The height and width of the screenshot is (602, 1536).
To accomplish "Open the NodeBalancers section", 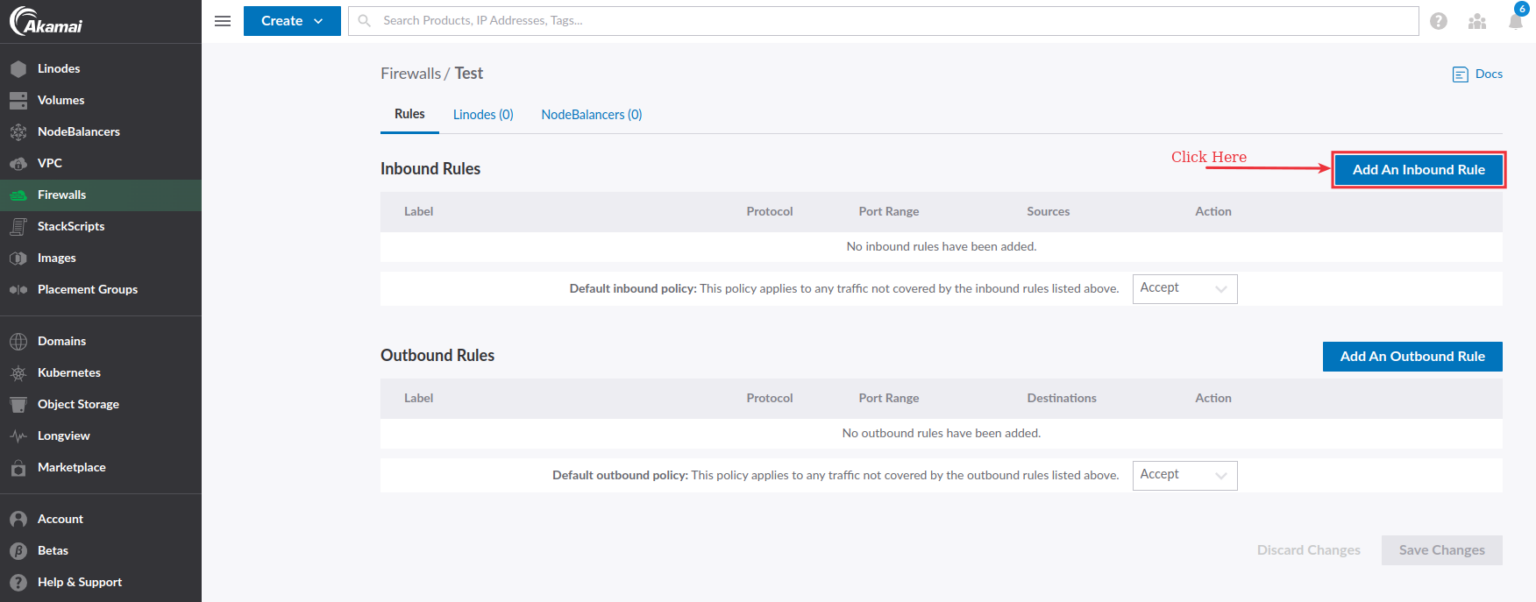I will tap(18, 131).
